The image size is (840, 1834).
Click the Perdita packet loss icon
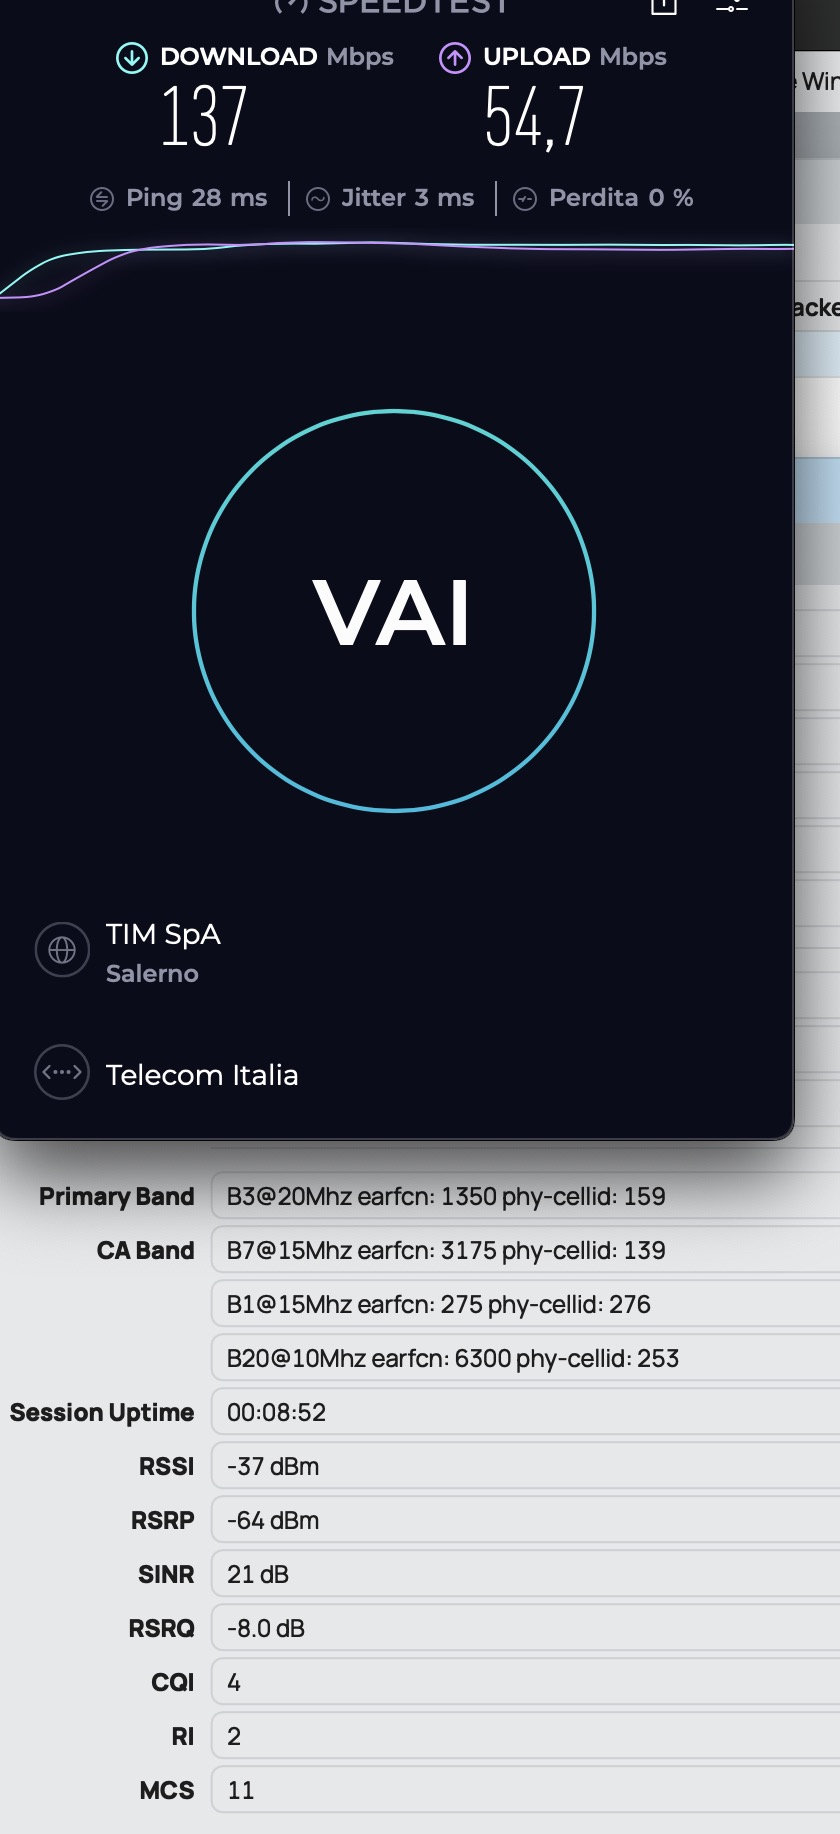pos(525,199)
